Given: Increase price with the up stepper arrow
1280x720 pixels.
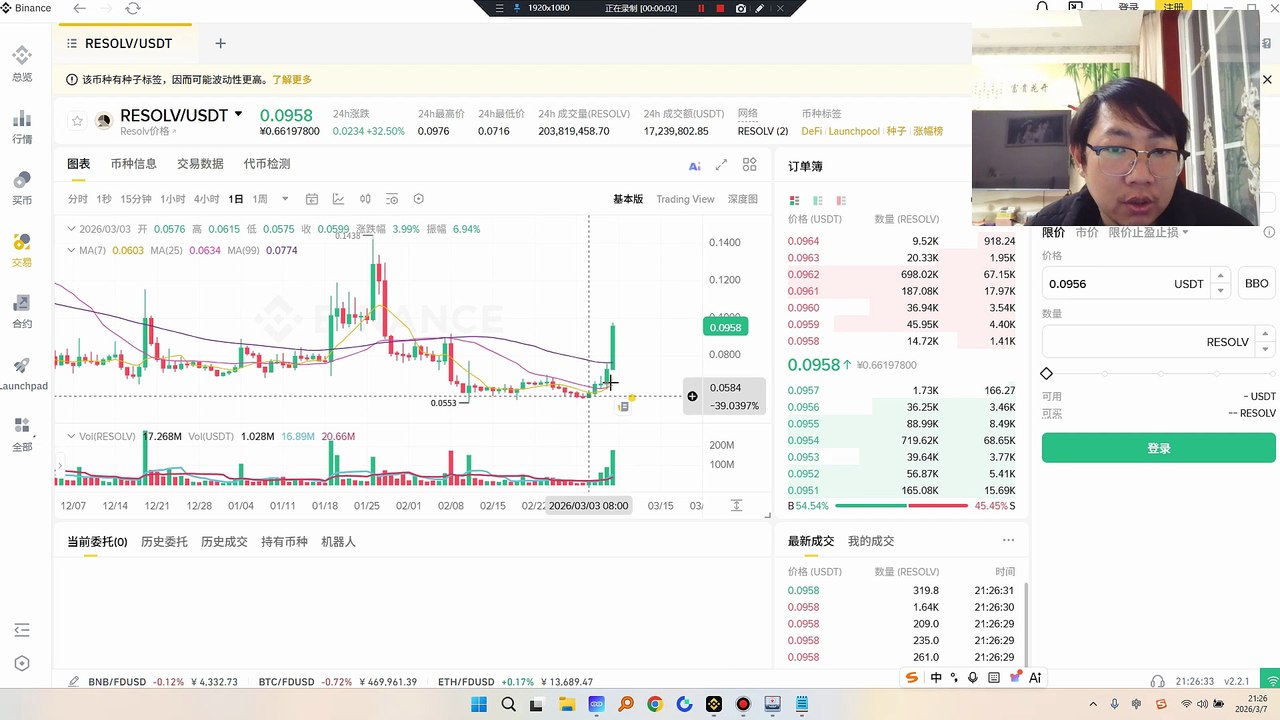Looking at the screenshot, I should click(x=1219, y=276).
